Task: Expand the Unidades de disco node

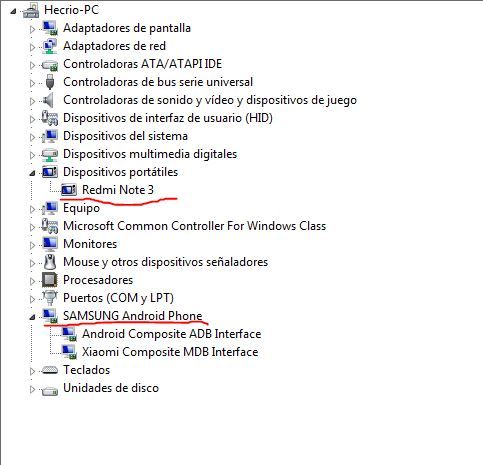Action: (32, 389)
